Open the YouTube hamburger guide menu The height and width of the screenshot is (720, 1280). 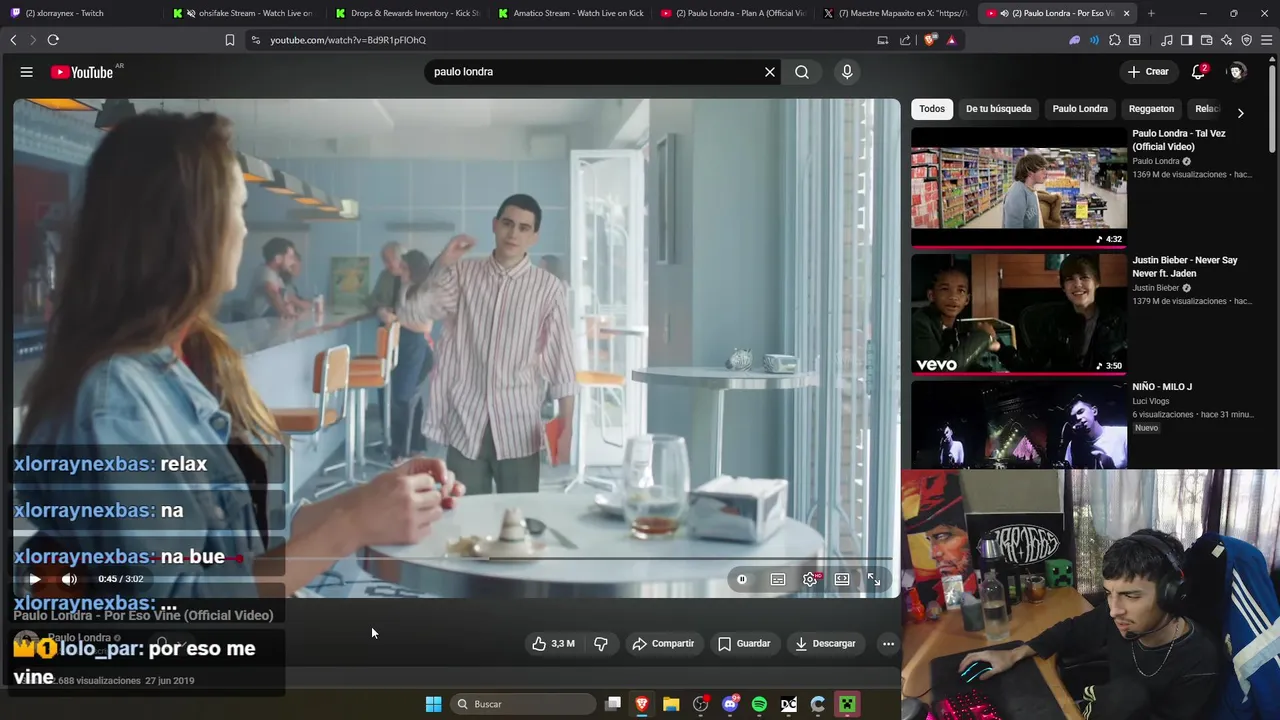27,72
